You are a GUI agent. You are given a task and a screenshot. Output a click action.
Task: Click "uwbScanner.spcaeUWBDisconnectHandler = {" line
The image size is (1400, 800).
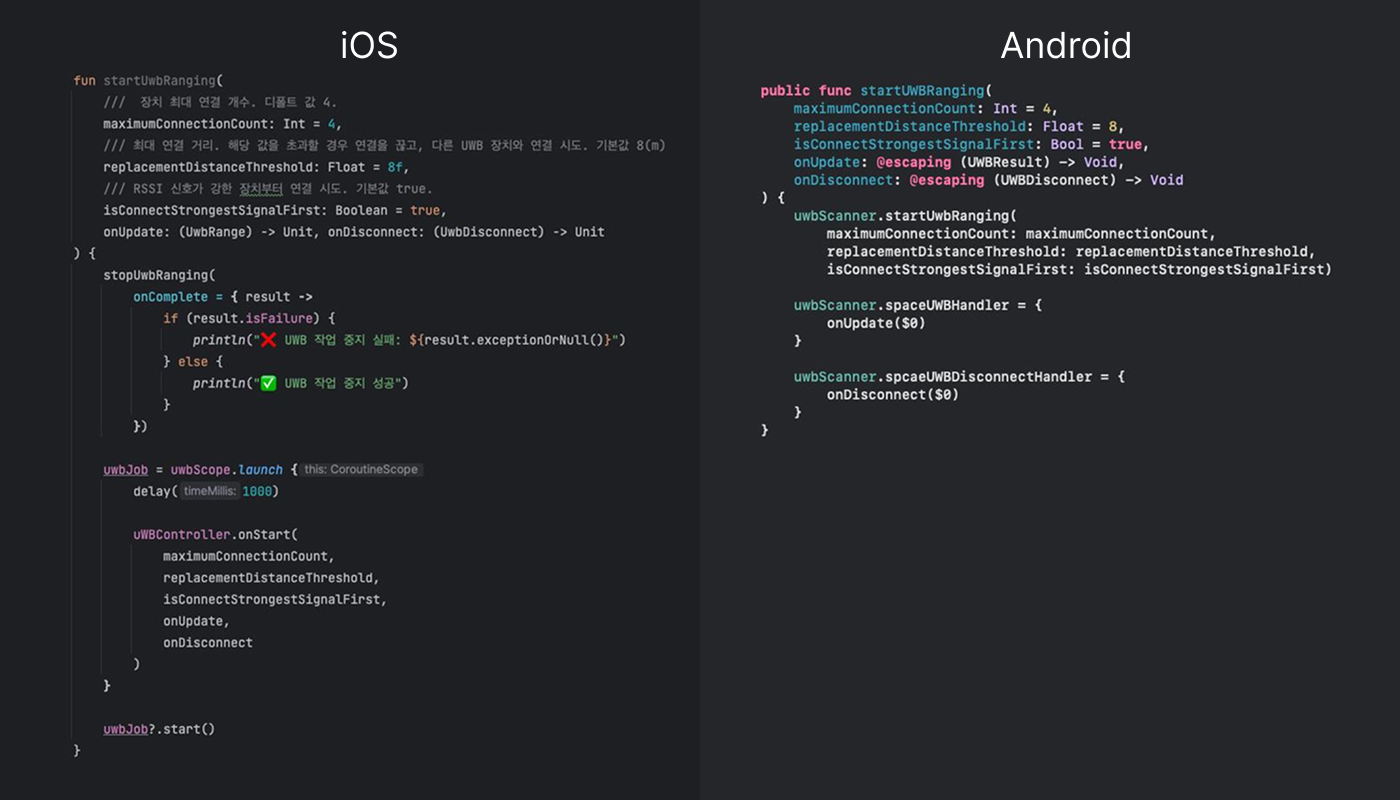(x=959, y=377)
